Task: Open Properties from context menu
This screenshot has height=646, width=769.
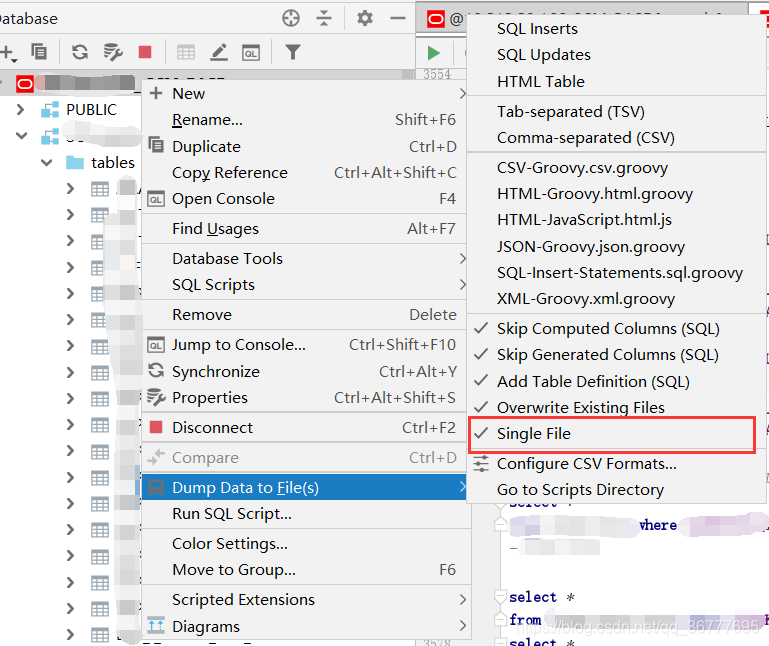Action: [306, 398]
